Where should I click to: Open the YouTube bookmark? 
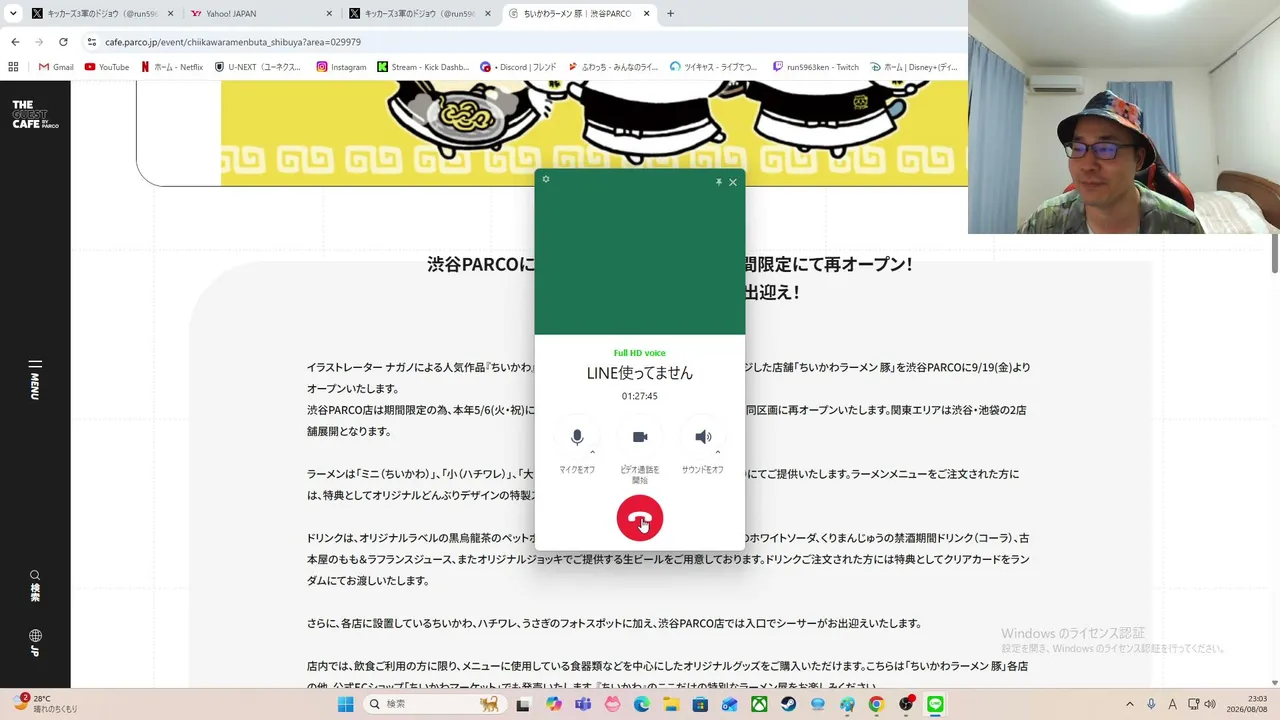(x=107, y=67)
